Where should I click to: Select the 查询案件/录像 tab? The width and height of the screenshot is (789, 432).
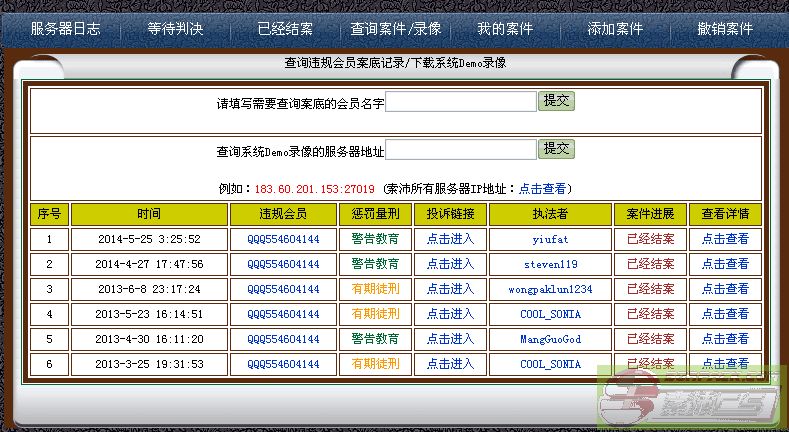(396, 29)
